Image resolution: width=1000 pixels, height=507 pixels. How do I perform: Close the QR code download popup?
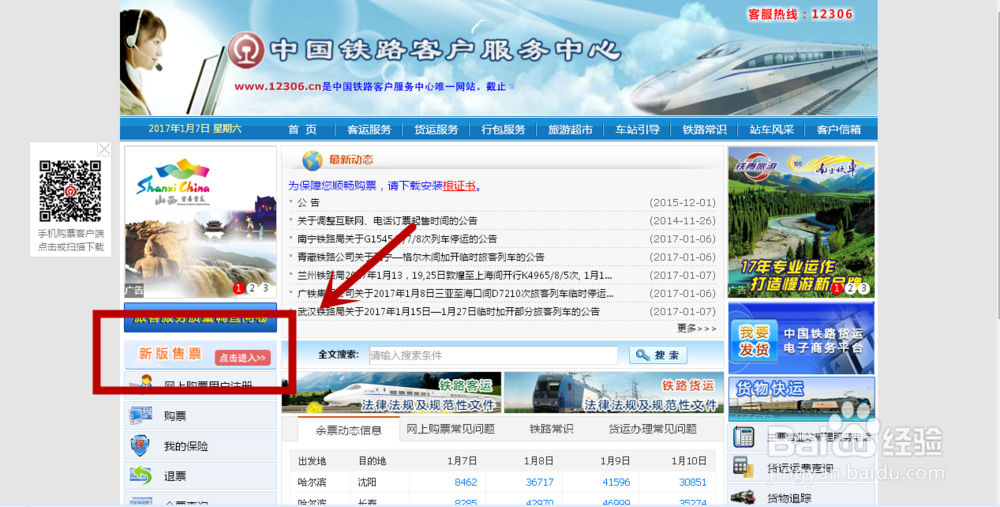point(105,149)
